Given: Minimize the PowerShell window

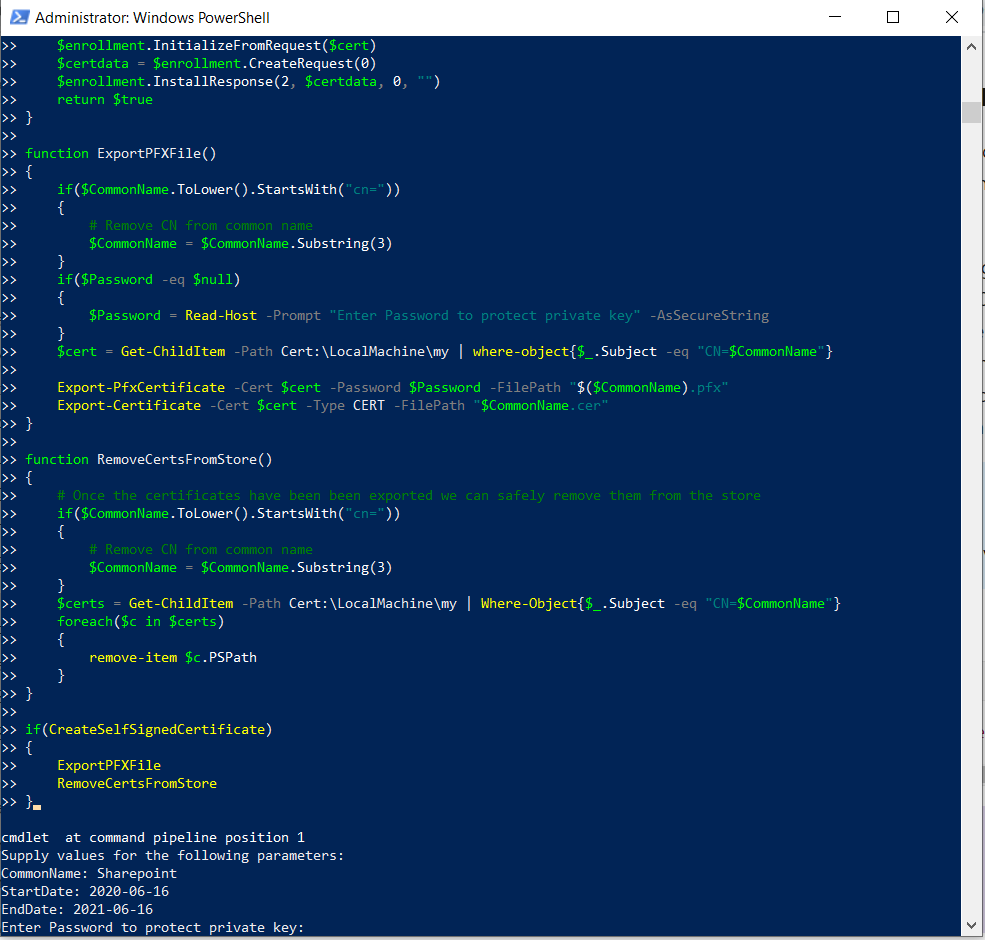Looking at the screenshot, I should tap(835, 17).
